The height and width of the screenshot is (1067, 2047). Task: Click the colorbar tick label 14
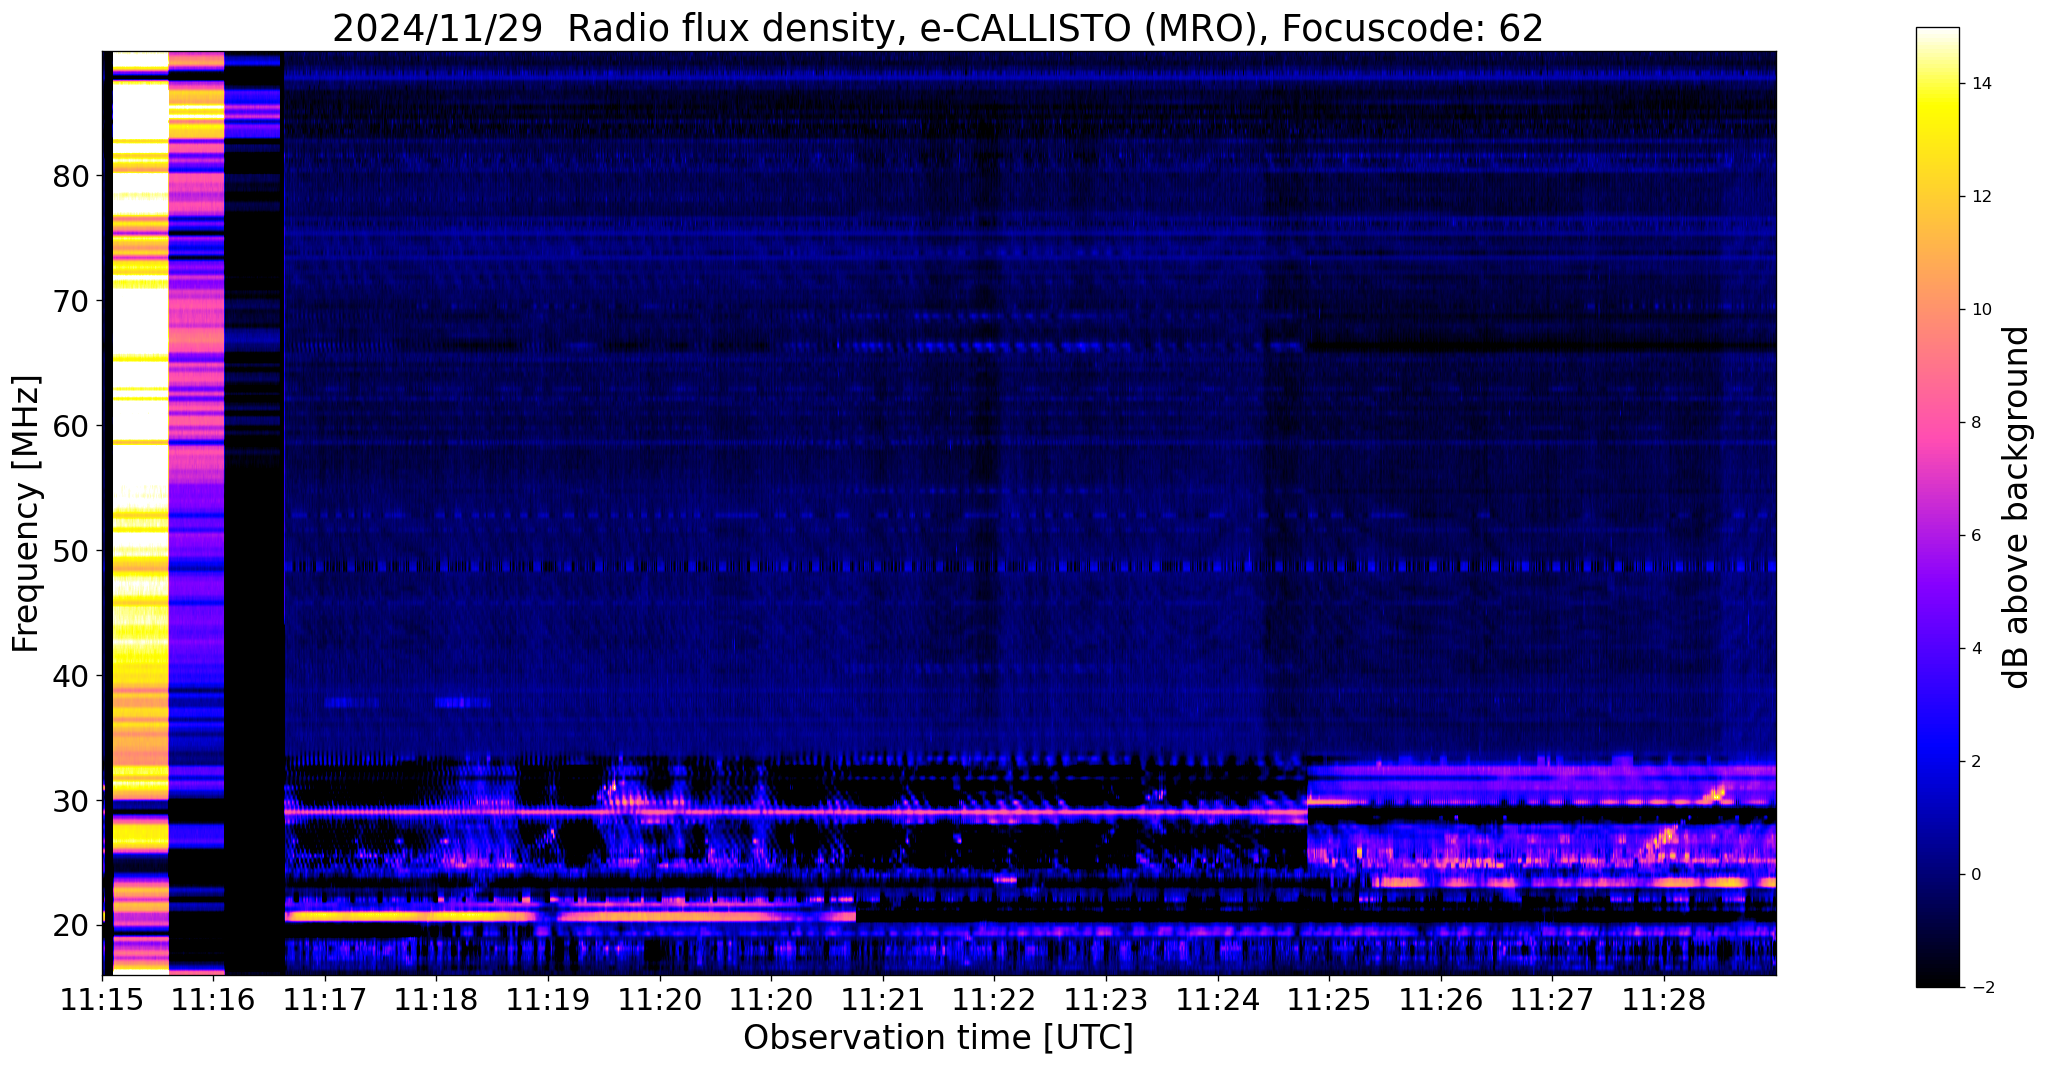pos(1981,84)
